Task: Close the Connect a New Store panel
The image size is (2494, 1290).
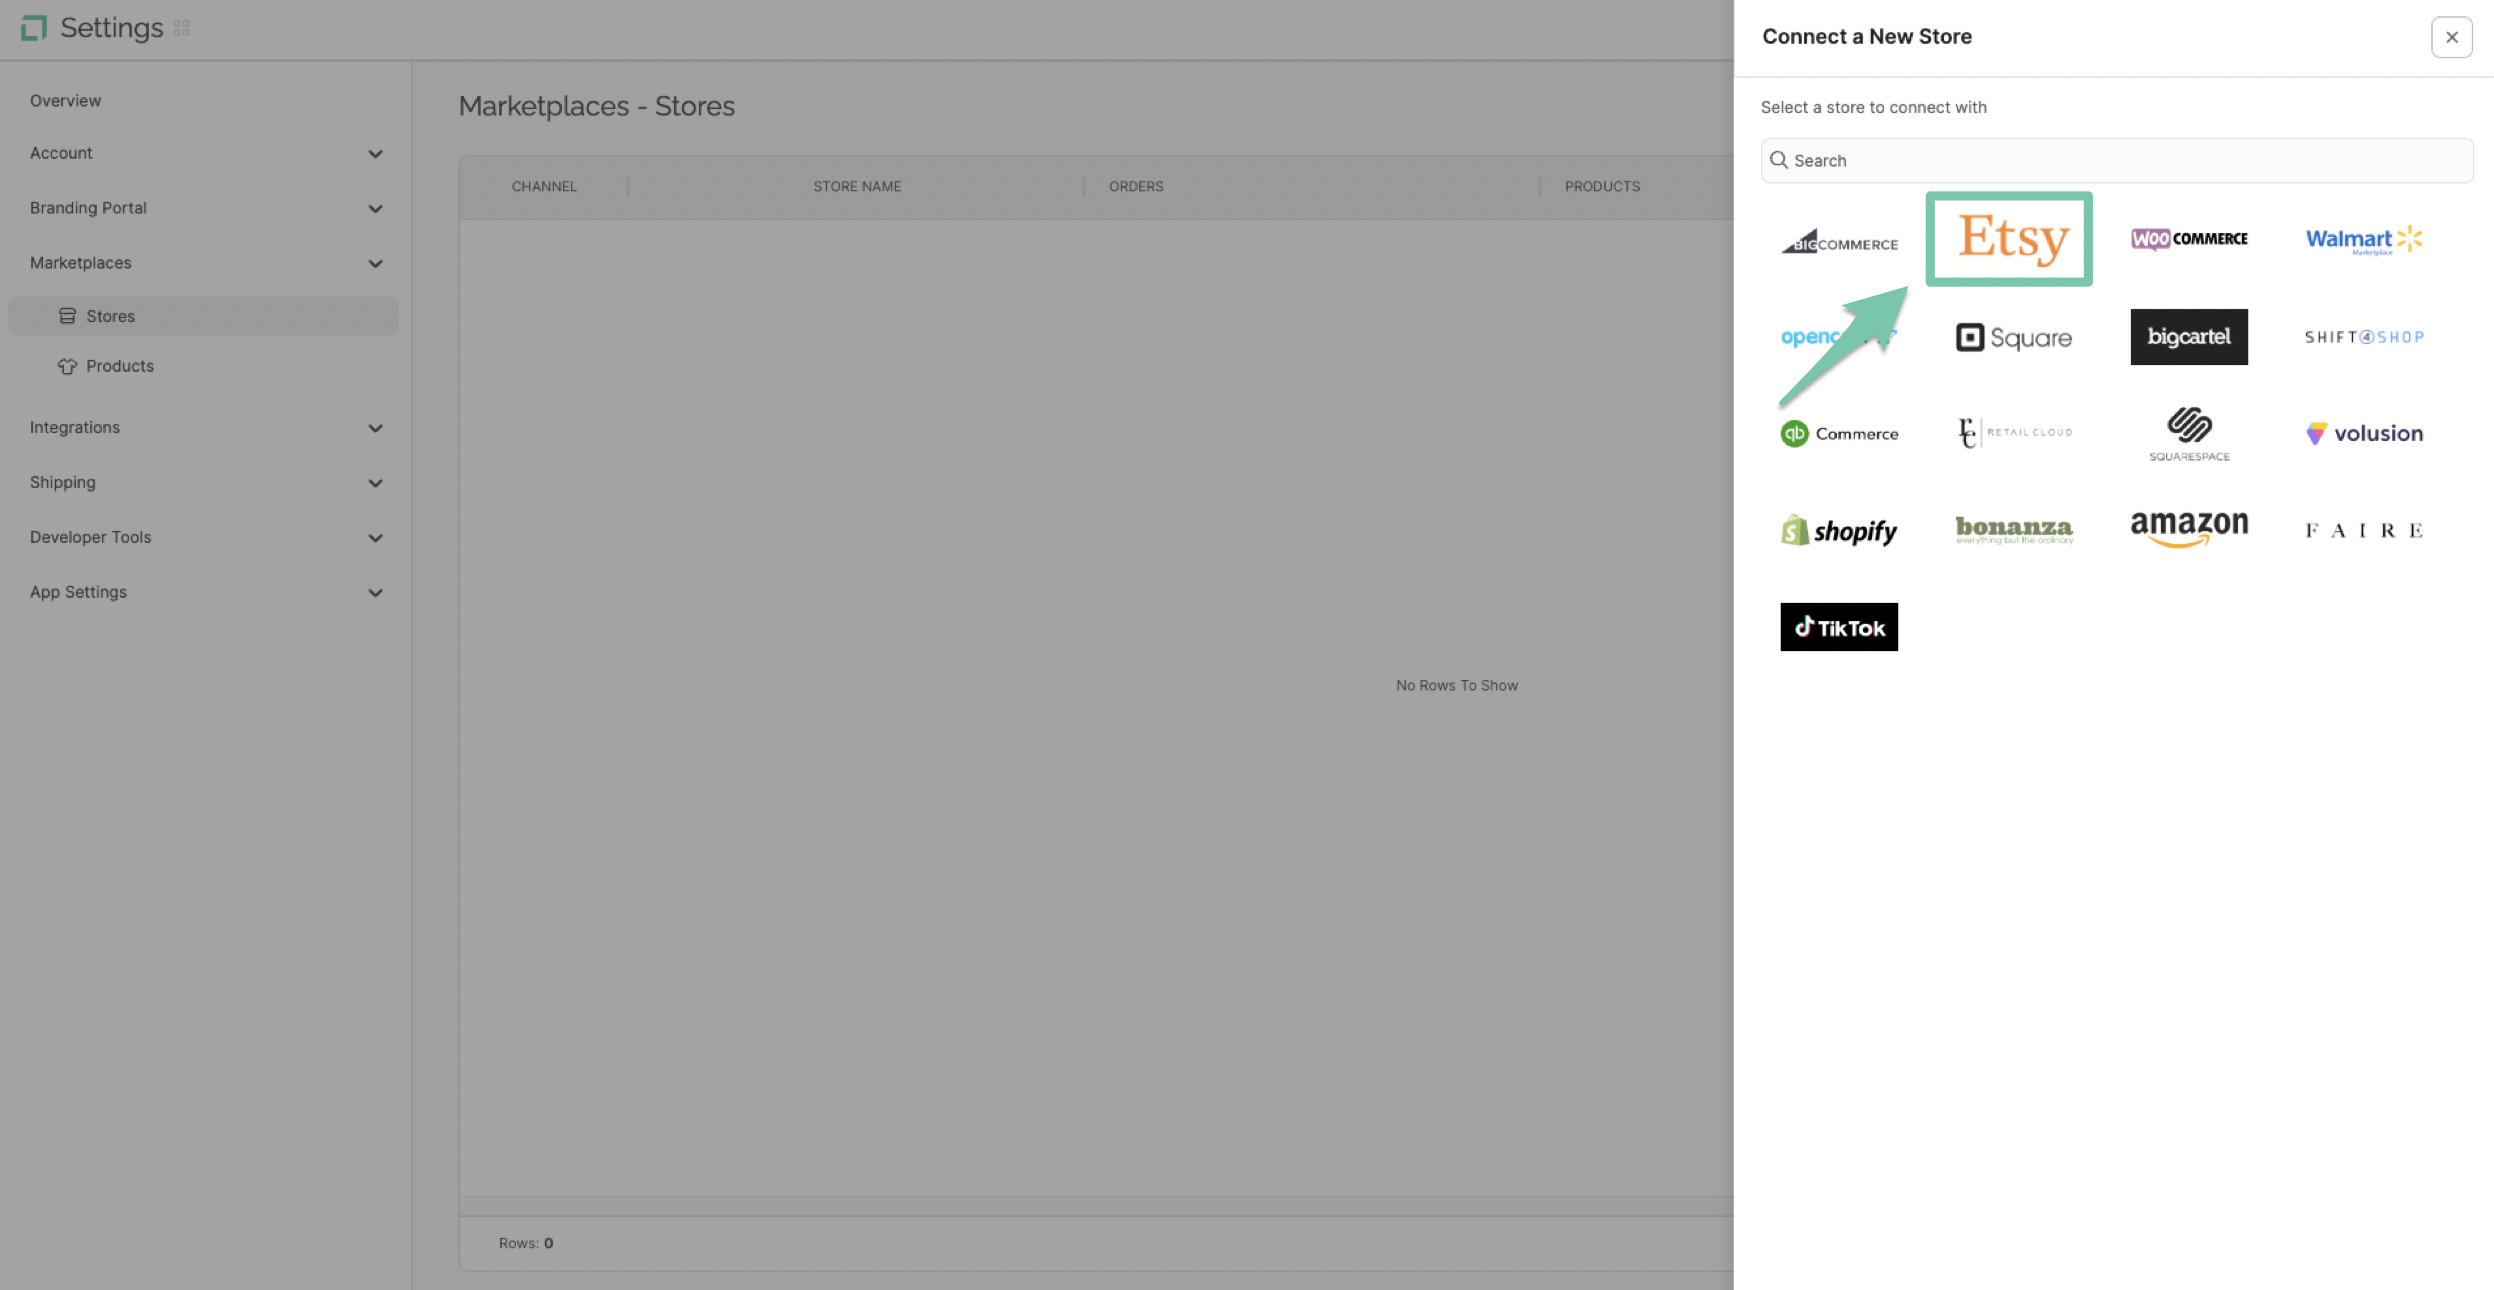Action: click(x=2451, y=37)
